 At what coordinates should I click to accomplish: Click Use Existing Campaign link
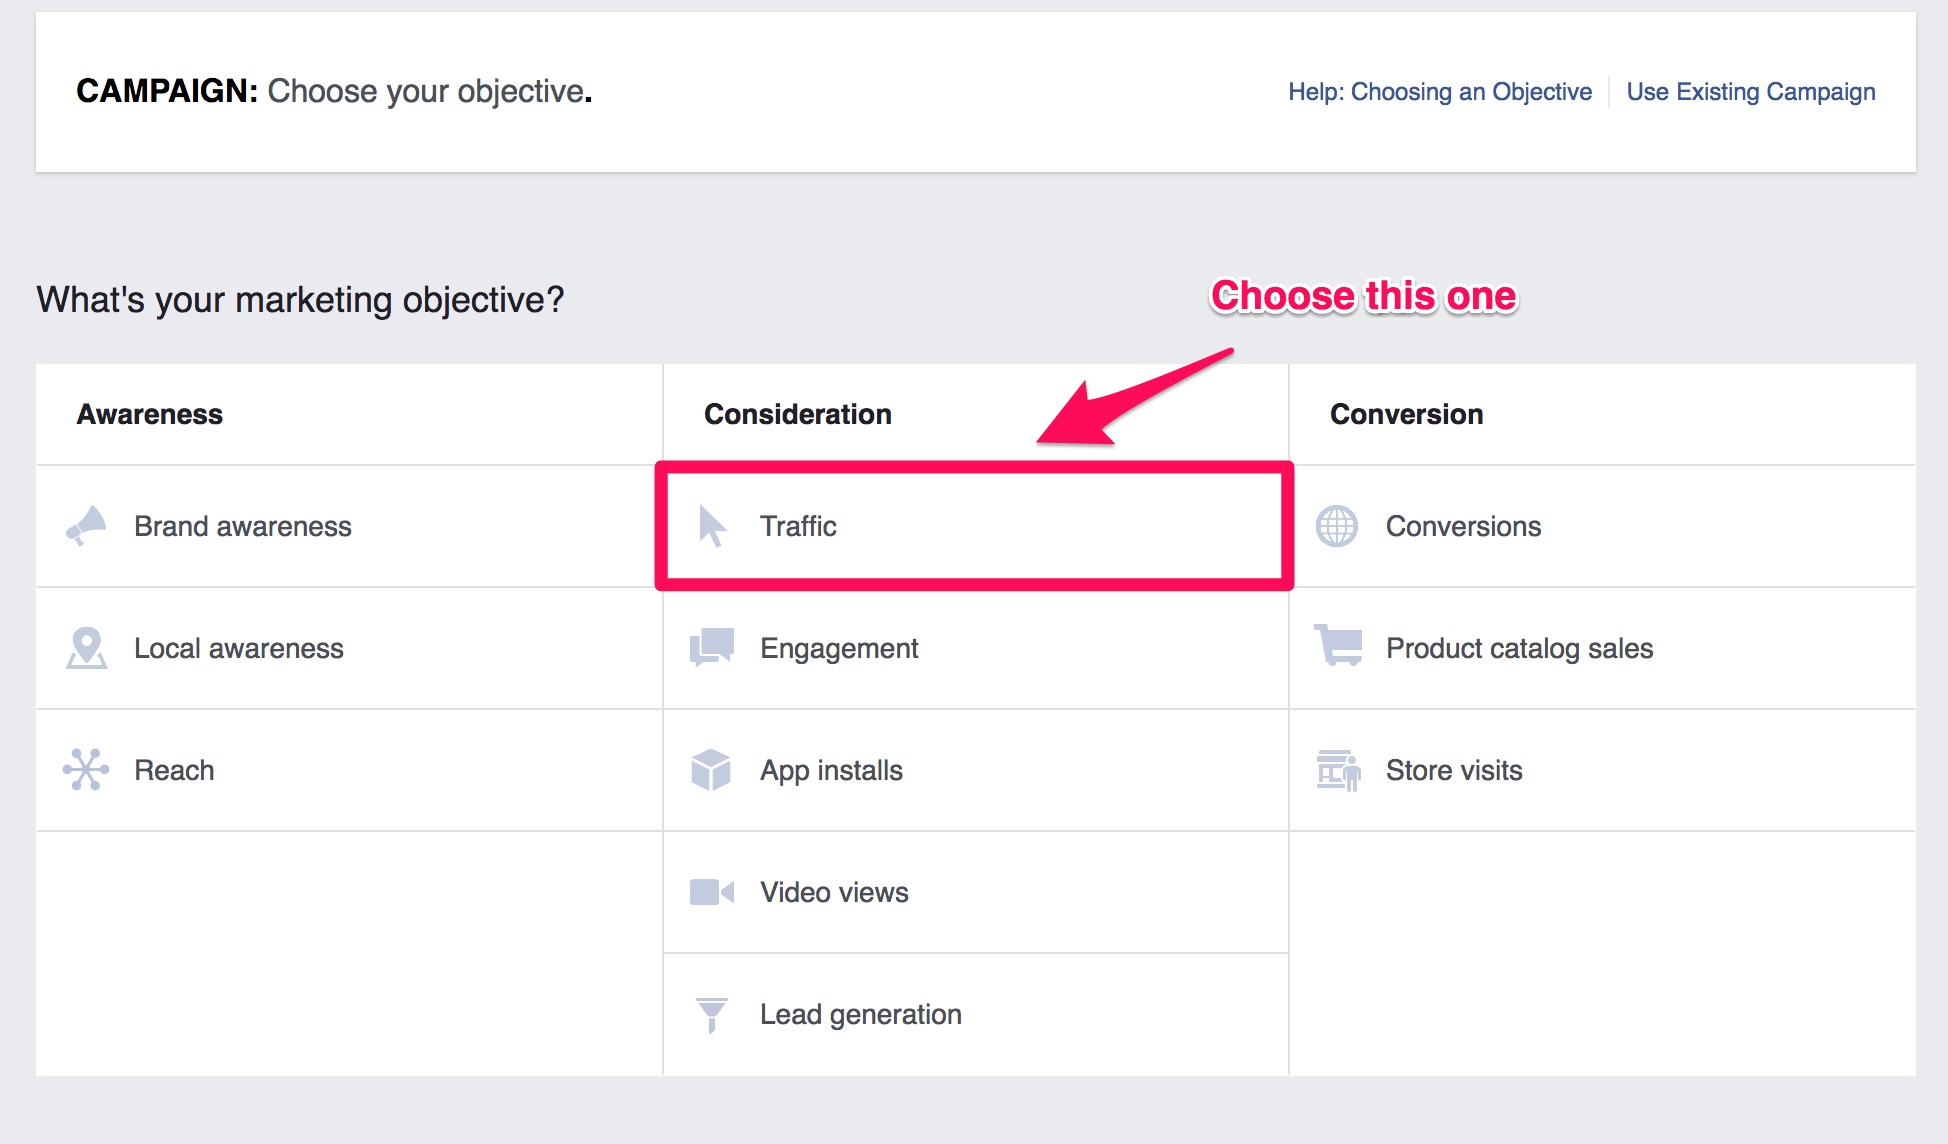[1750, 92]
